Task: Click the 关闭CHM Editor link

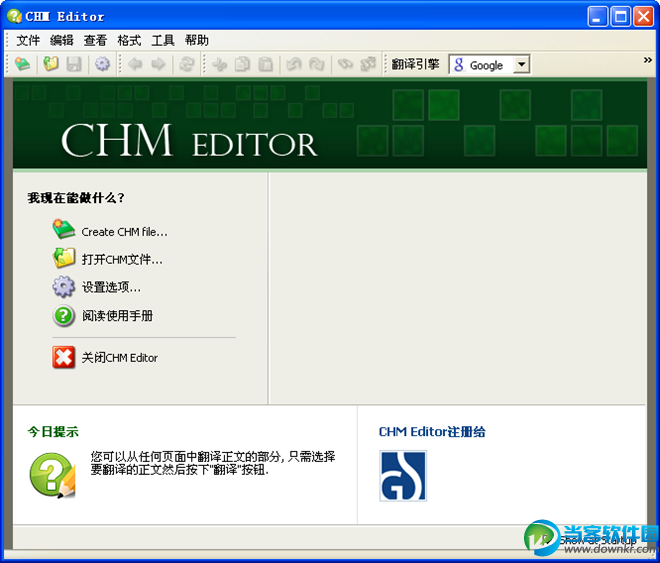Action: pos(120,358)
